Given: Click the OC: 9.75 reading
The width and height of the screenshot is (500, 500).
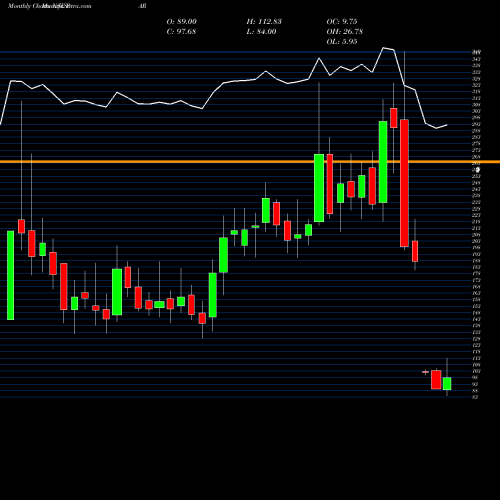Looking at the screenshot, I should point(342,22).
